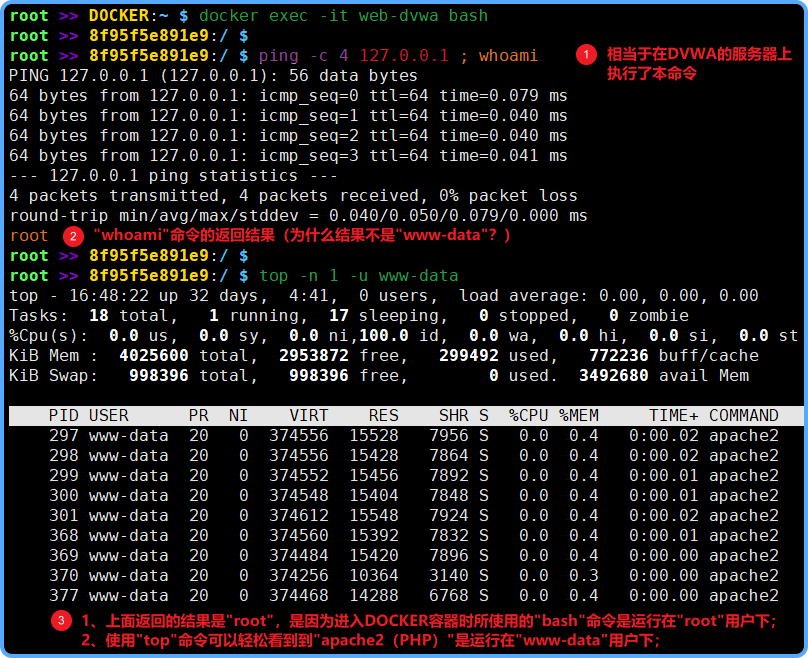Click the orange 'root' whoami output
The width and height of the screenshot is (808, 658).
point(29,235)
